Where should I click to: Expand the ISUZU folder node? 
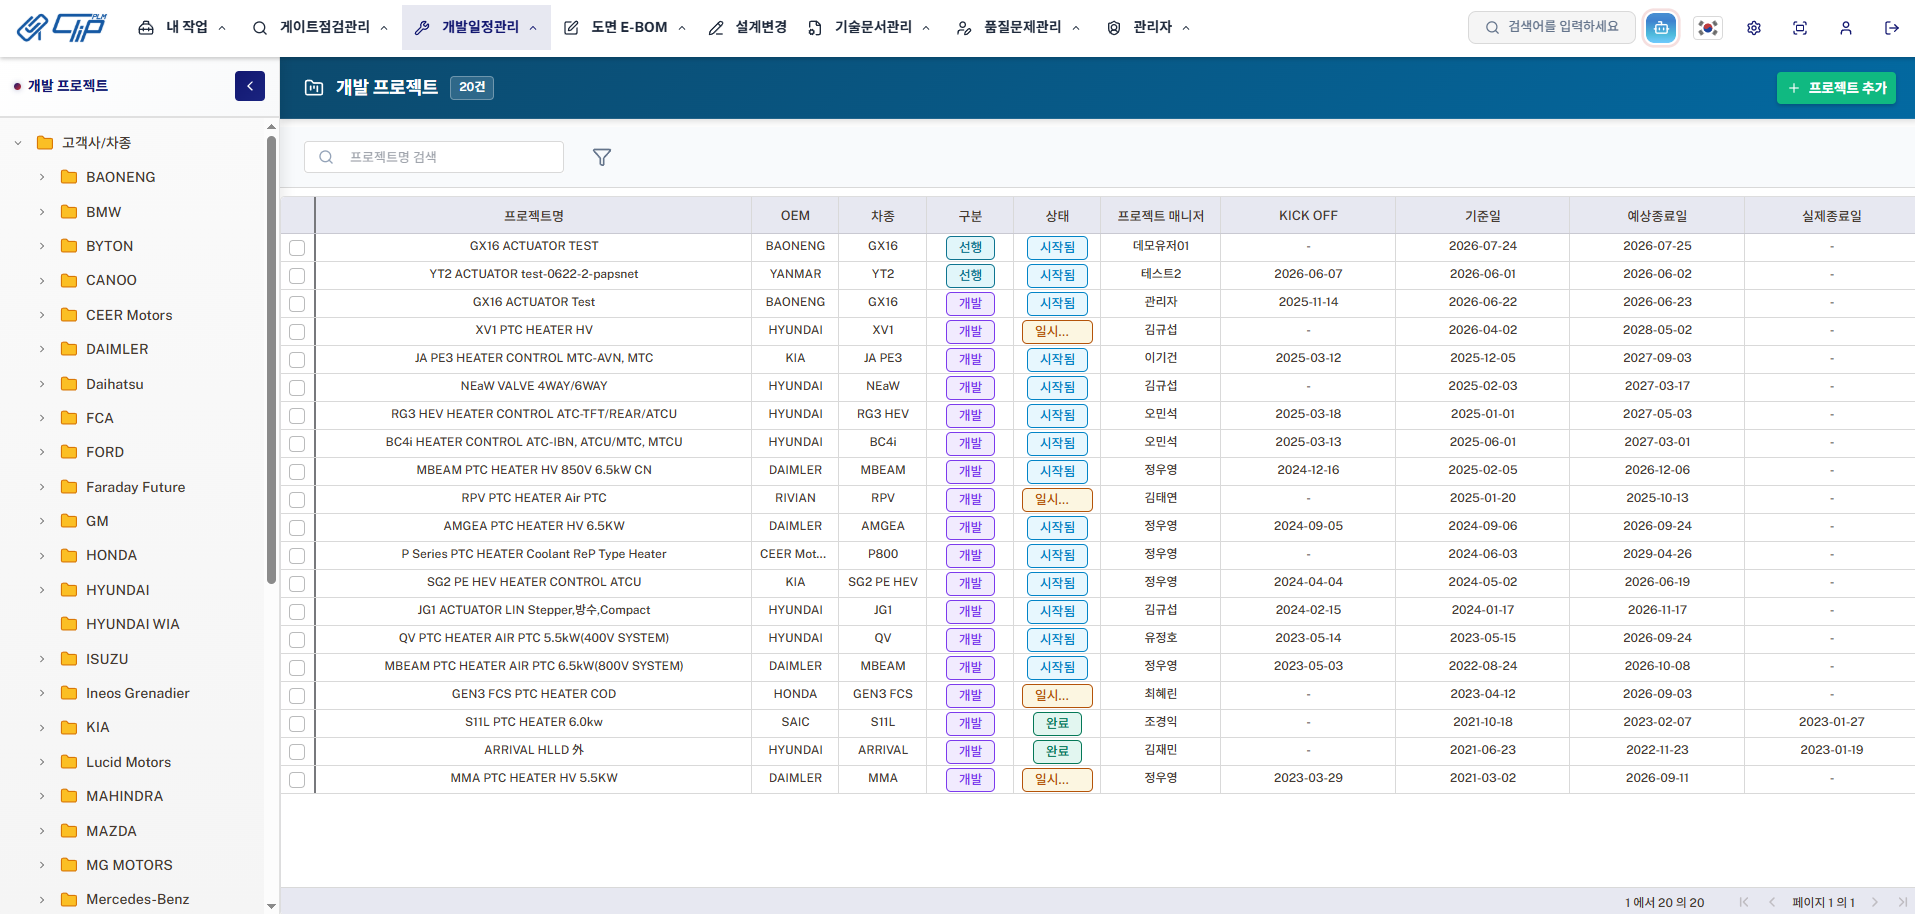42,659
